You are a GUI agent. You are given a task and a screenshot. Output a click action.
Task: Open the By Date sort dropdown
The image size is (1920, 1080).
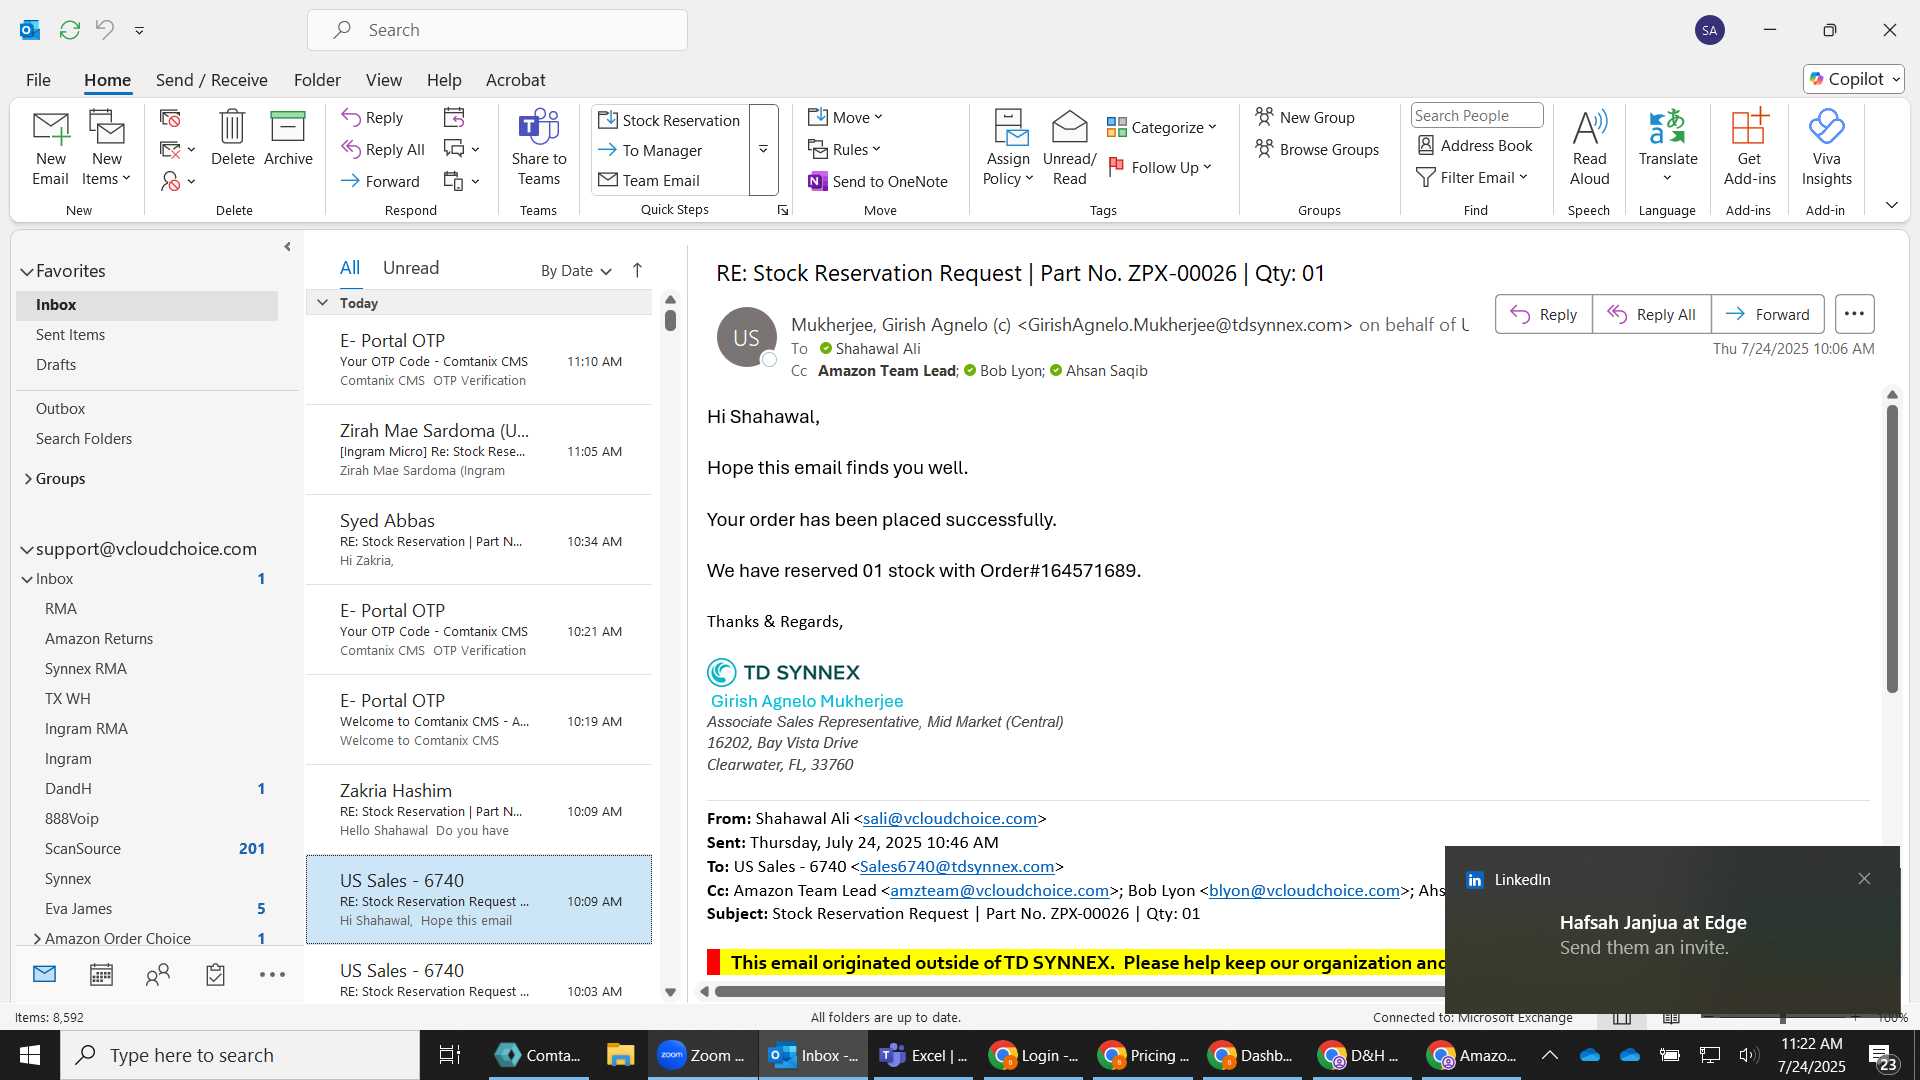point(576,271)
